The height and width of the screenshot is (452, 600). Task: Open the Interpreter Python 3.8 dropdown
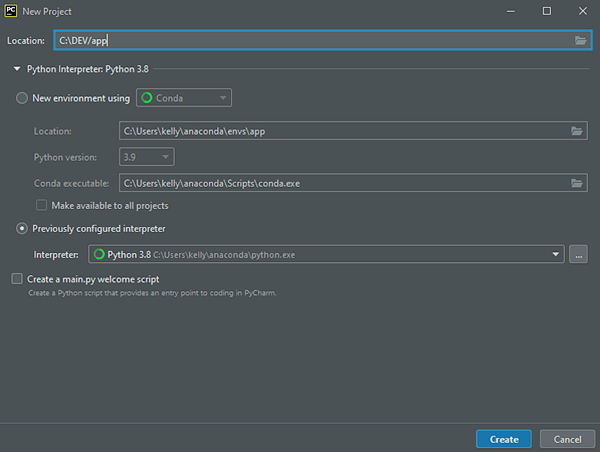click(x=326, y=254)
